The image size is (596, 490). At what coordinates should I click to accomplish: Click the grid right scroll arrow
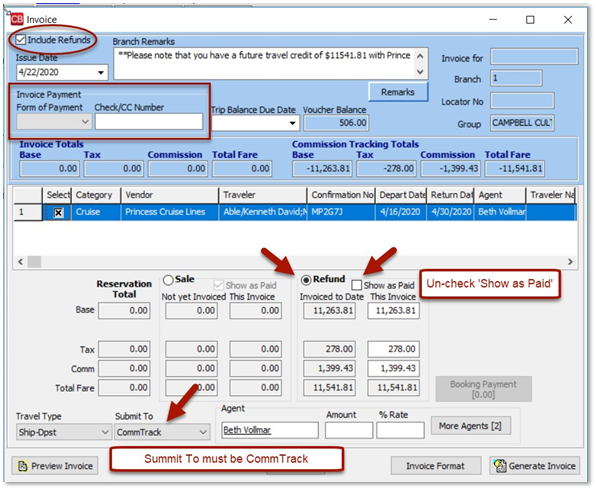pyautogui.click(x=570, y=262)
